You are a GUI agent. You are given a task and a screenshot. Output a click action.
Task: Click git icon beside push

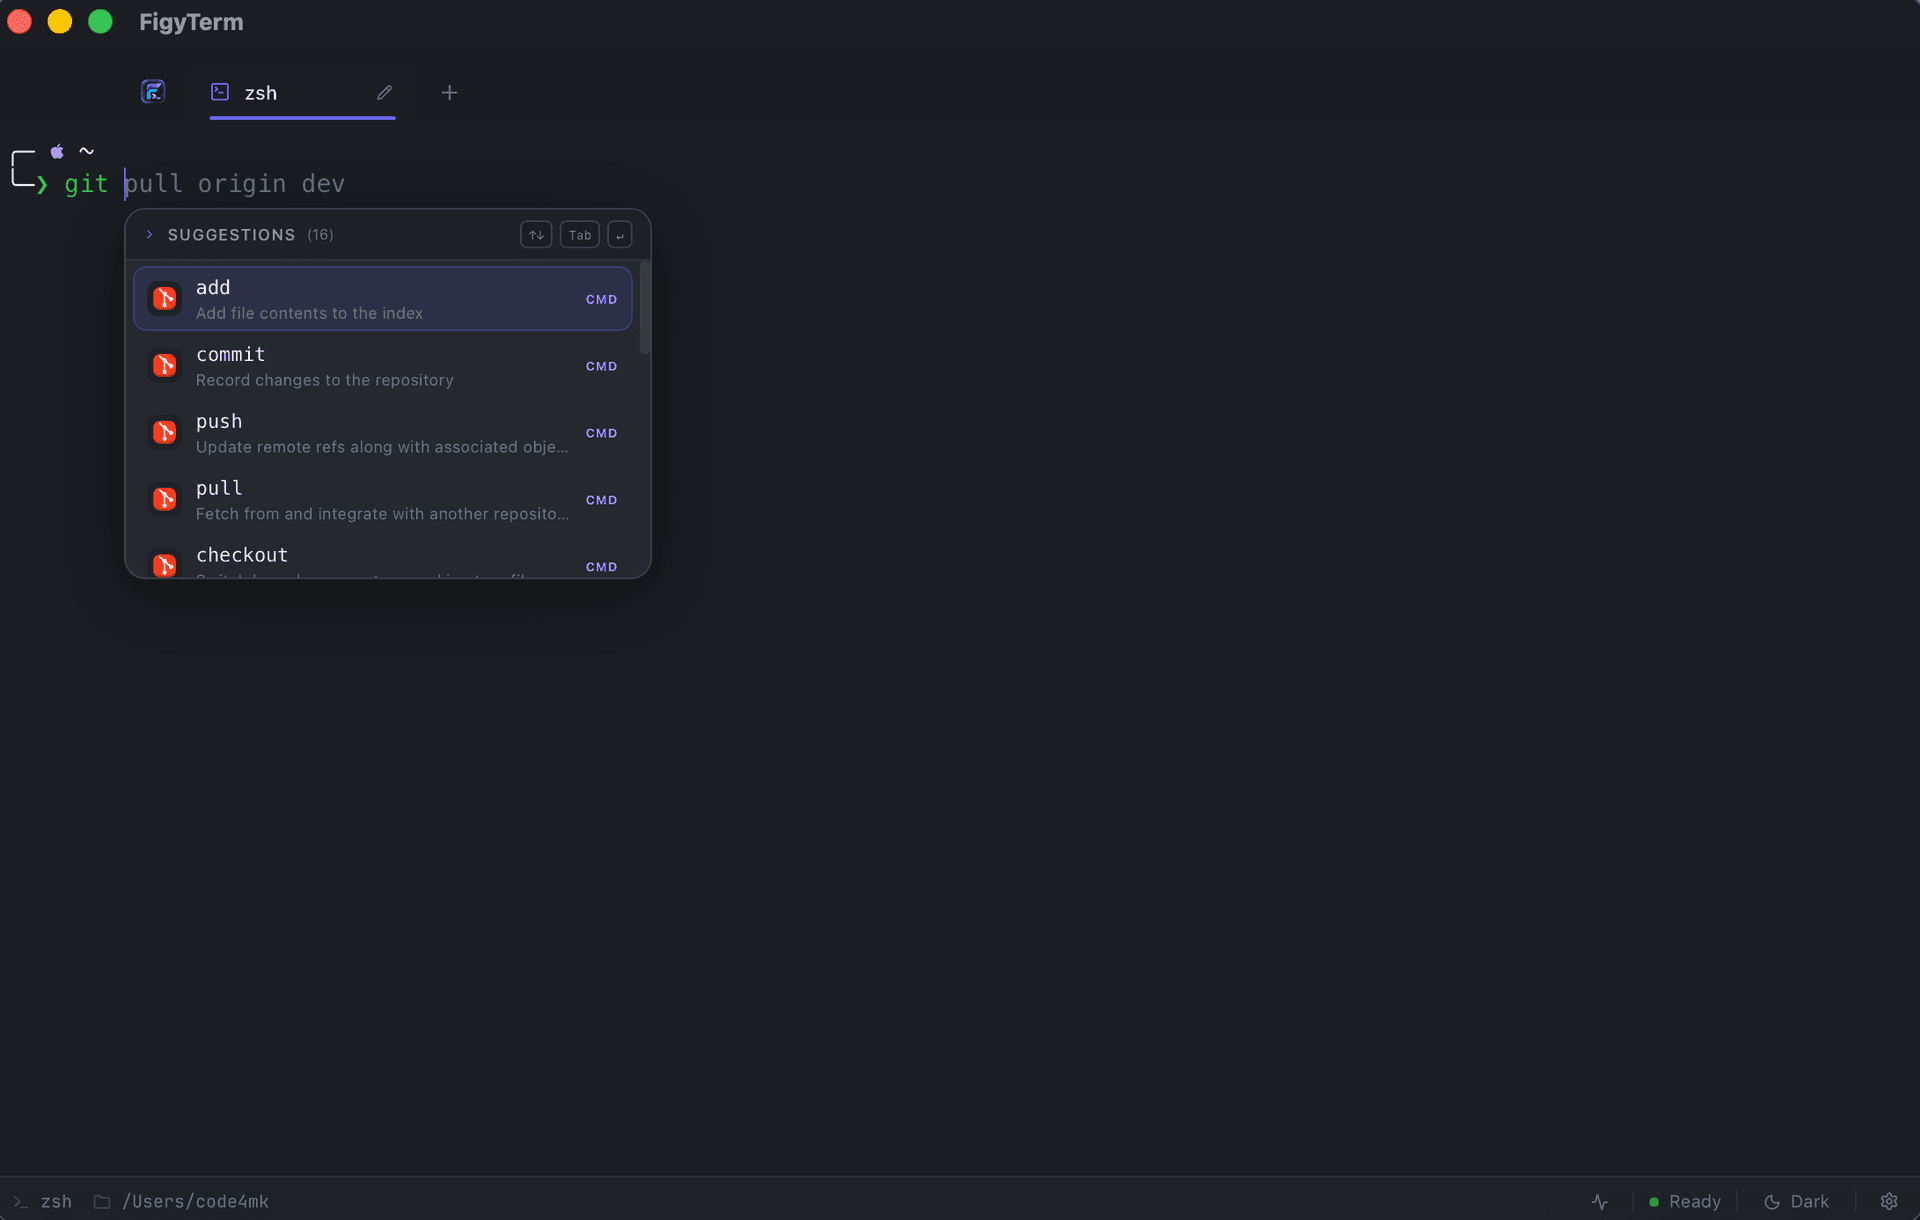(165, 433)
